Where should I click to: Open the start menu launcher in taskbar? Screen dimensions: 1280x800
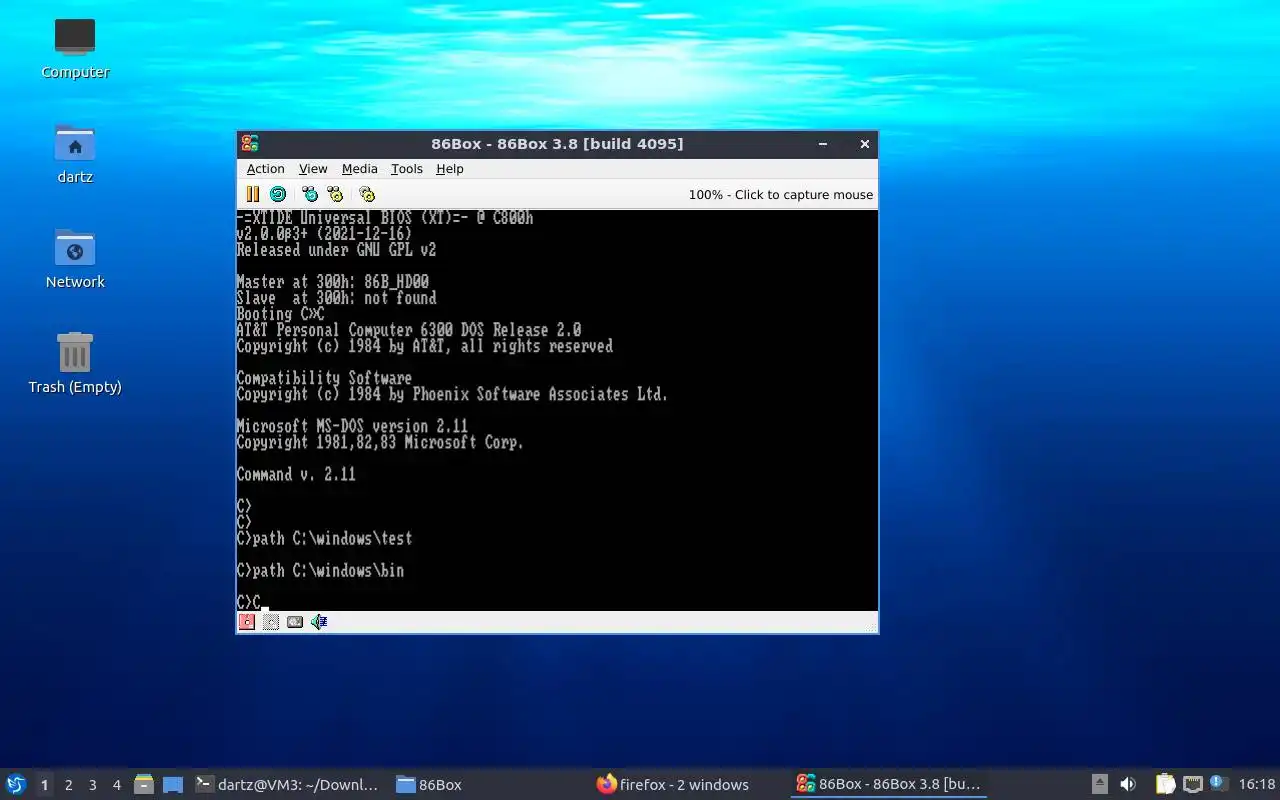(x=16, y=784)
